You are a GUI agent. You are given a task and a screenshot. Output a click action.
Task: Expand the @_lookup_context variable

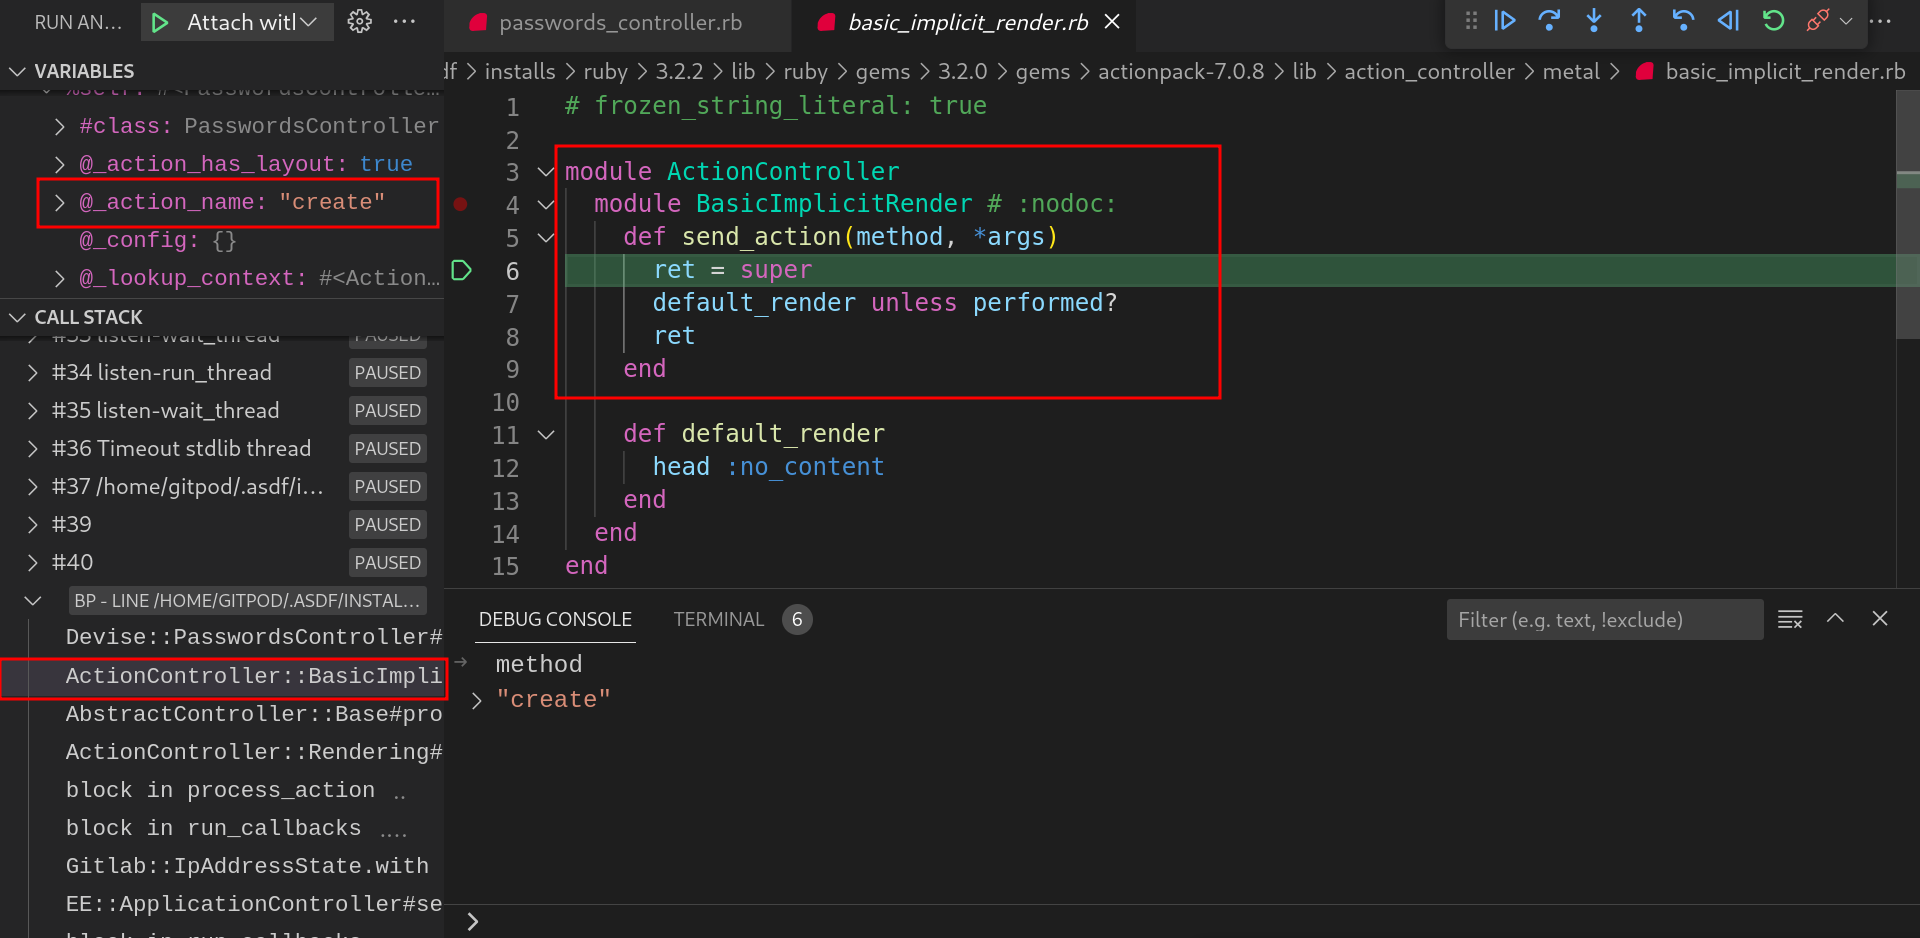point(59,278)
